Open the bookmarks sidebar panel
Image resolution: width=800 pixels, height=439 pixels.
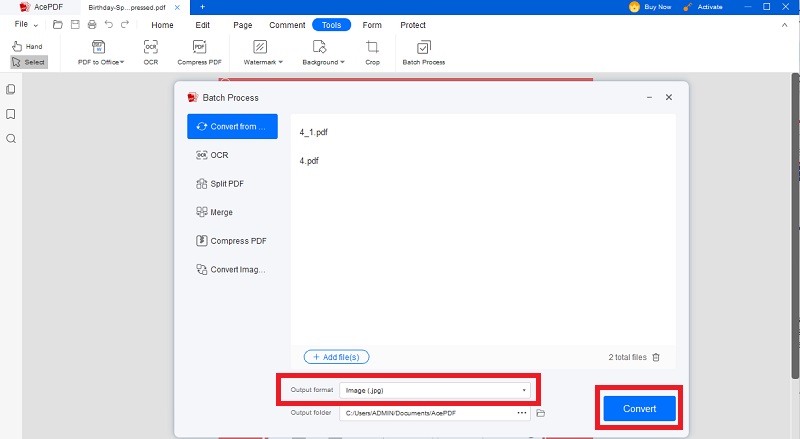(x=11, y=114)
